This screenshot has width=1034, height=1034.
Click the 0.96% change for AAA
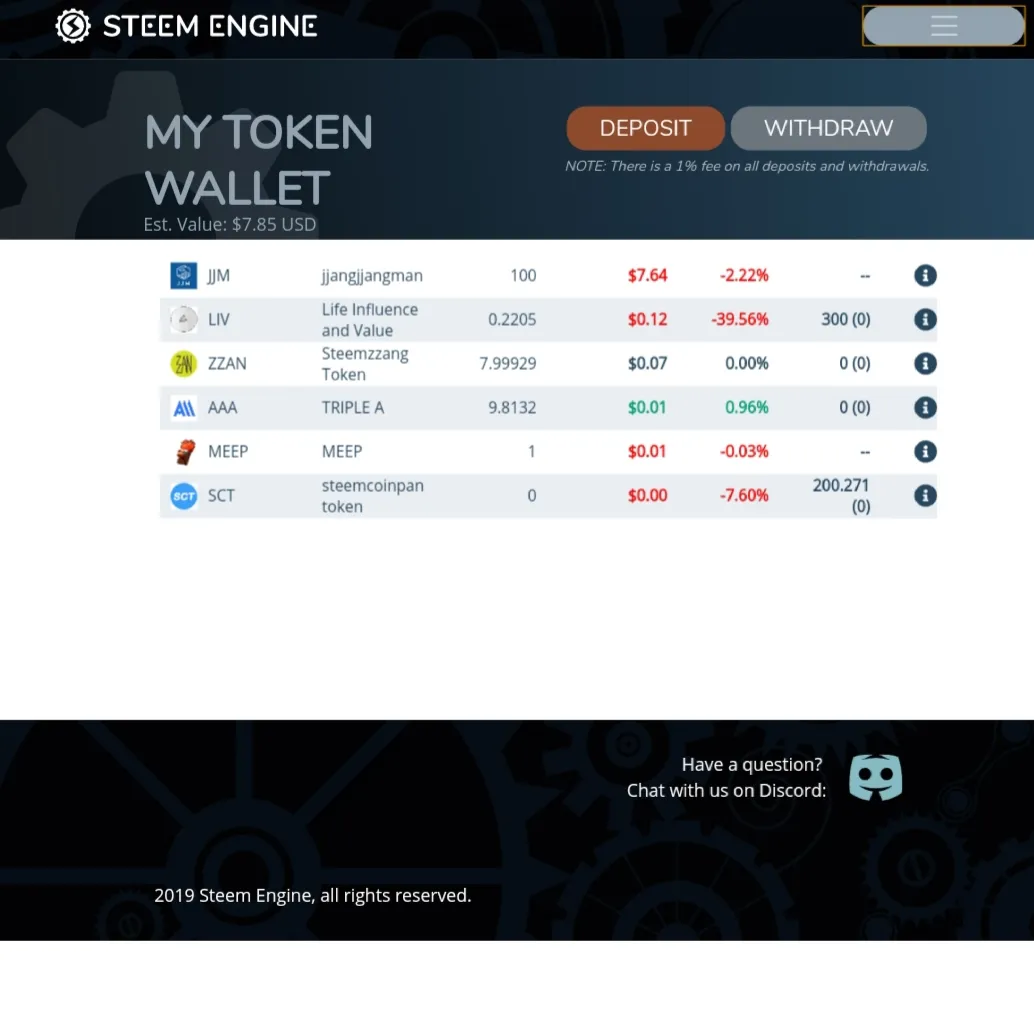point(746,408)
